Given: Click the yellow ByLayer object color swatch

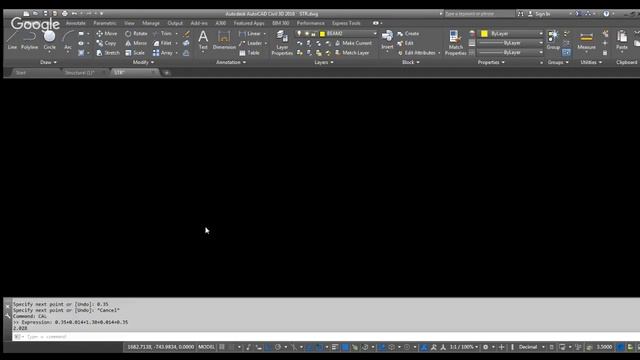Looking at the screenshot, I should coord(484,33).
